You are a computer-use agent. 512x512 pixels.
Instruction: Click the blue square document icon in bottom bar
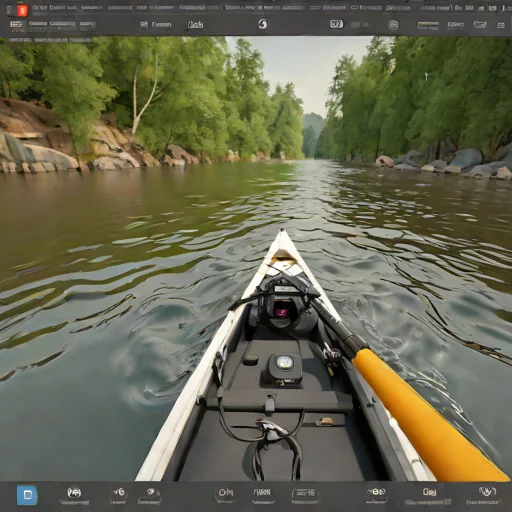(27, 495)
